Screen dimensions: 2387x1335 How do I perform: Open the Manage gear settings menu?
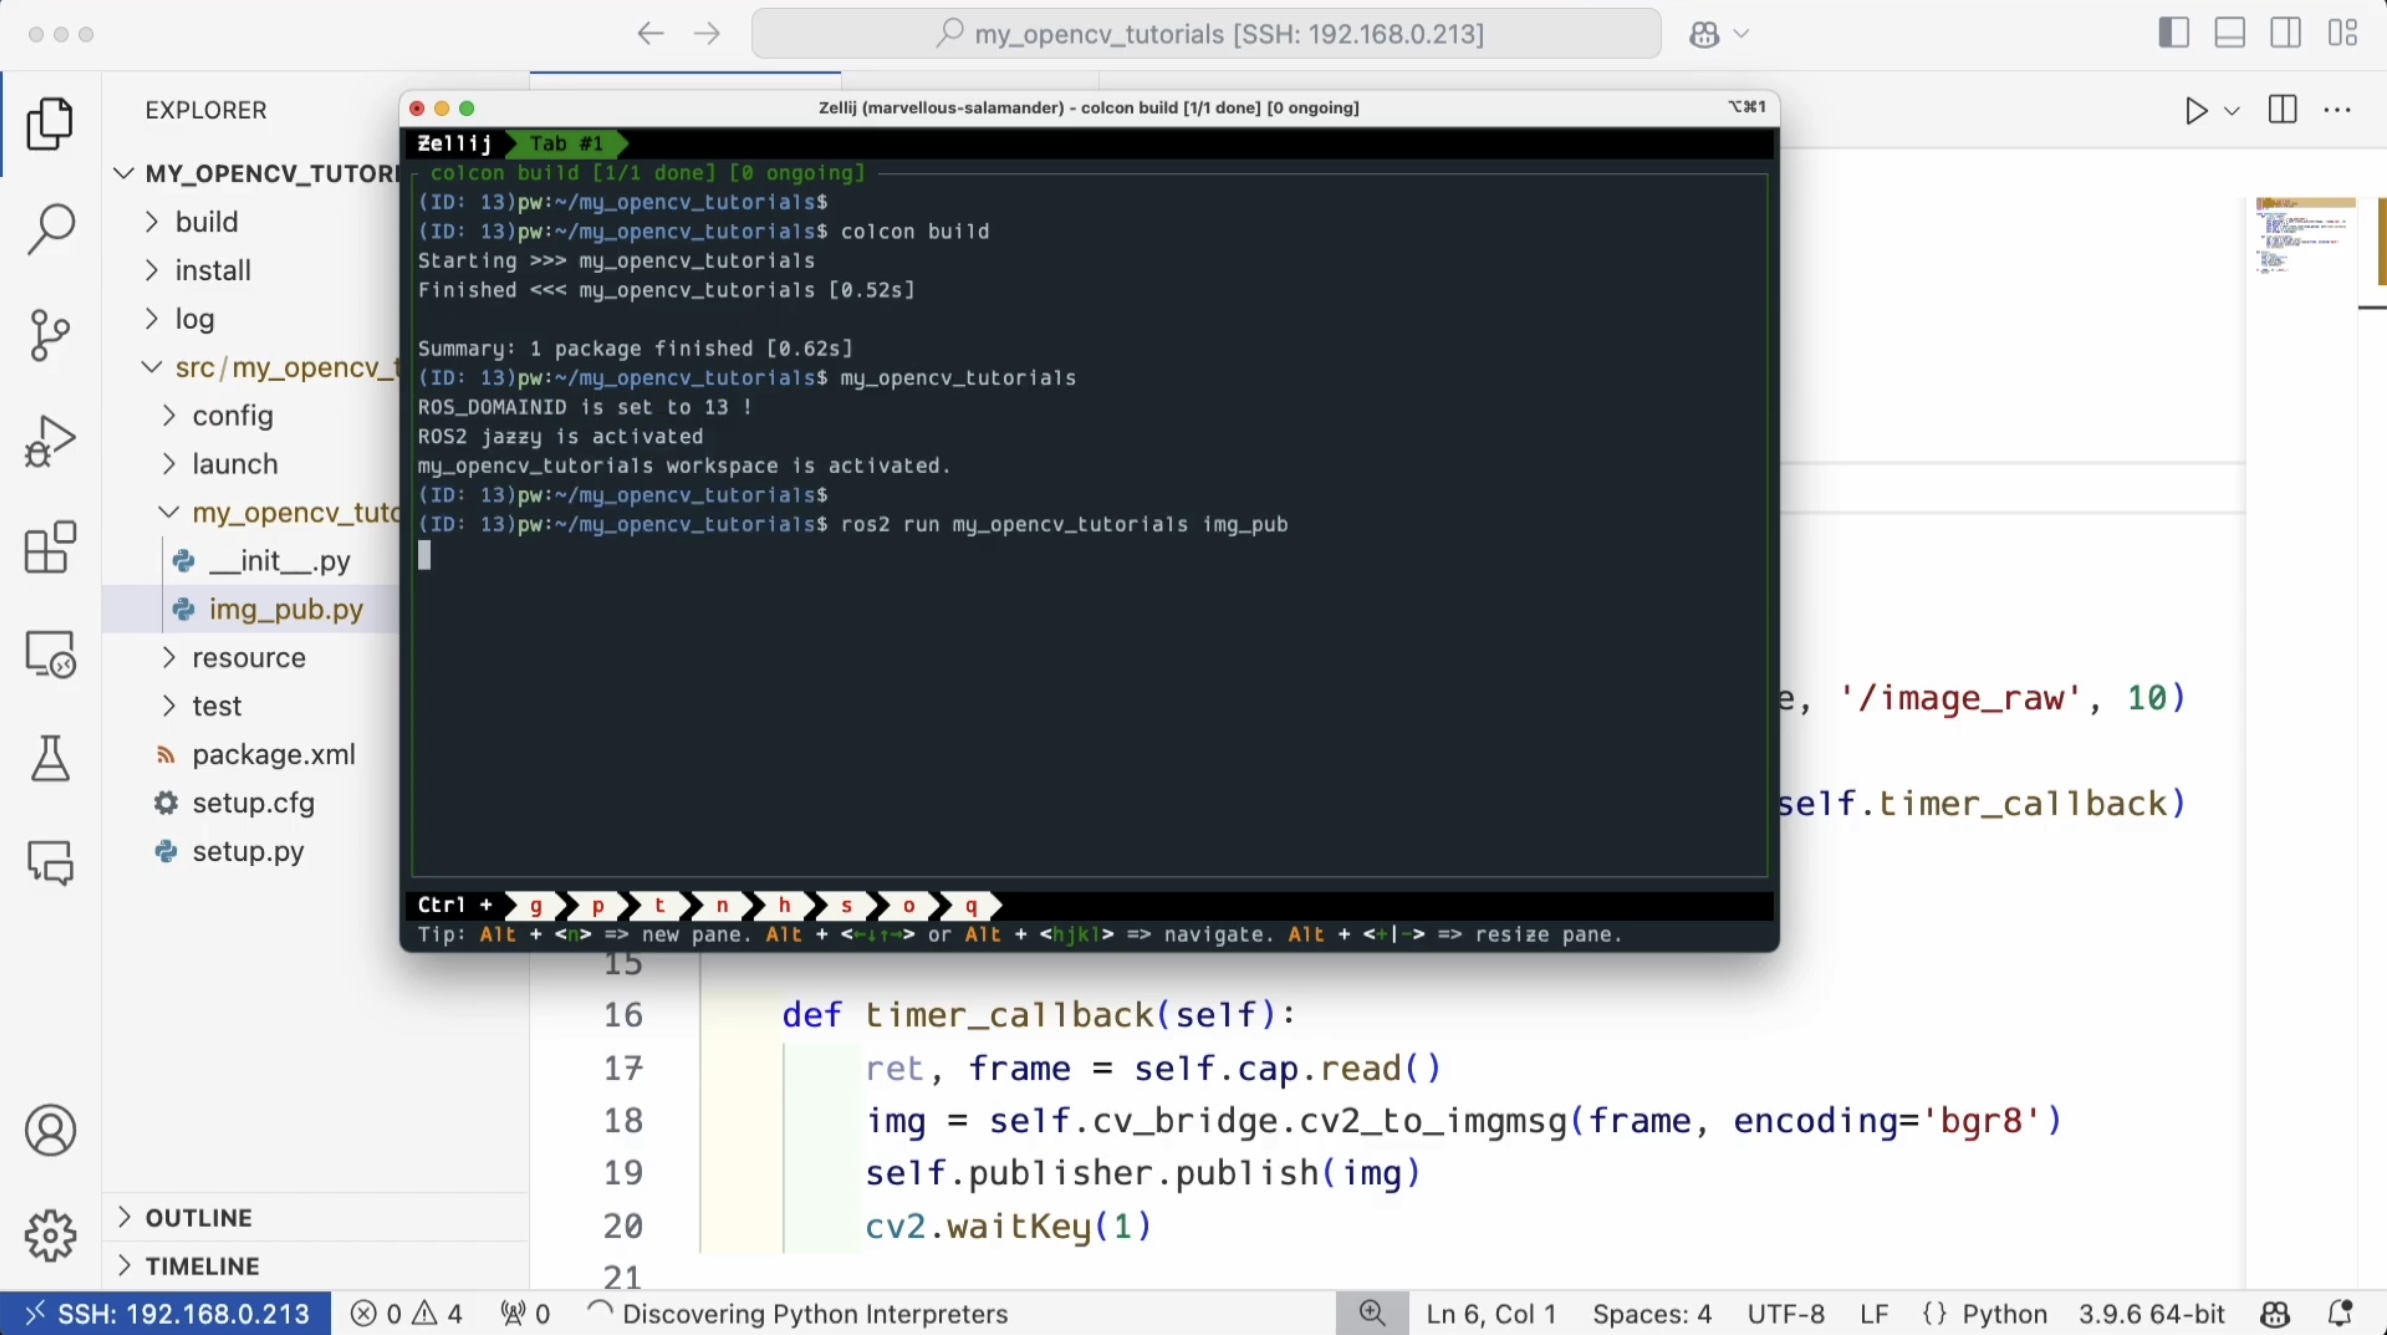[50, 1236]
